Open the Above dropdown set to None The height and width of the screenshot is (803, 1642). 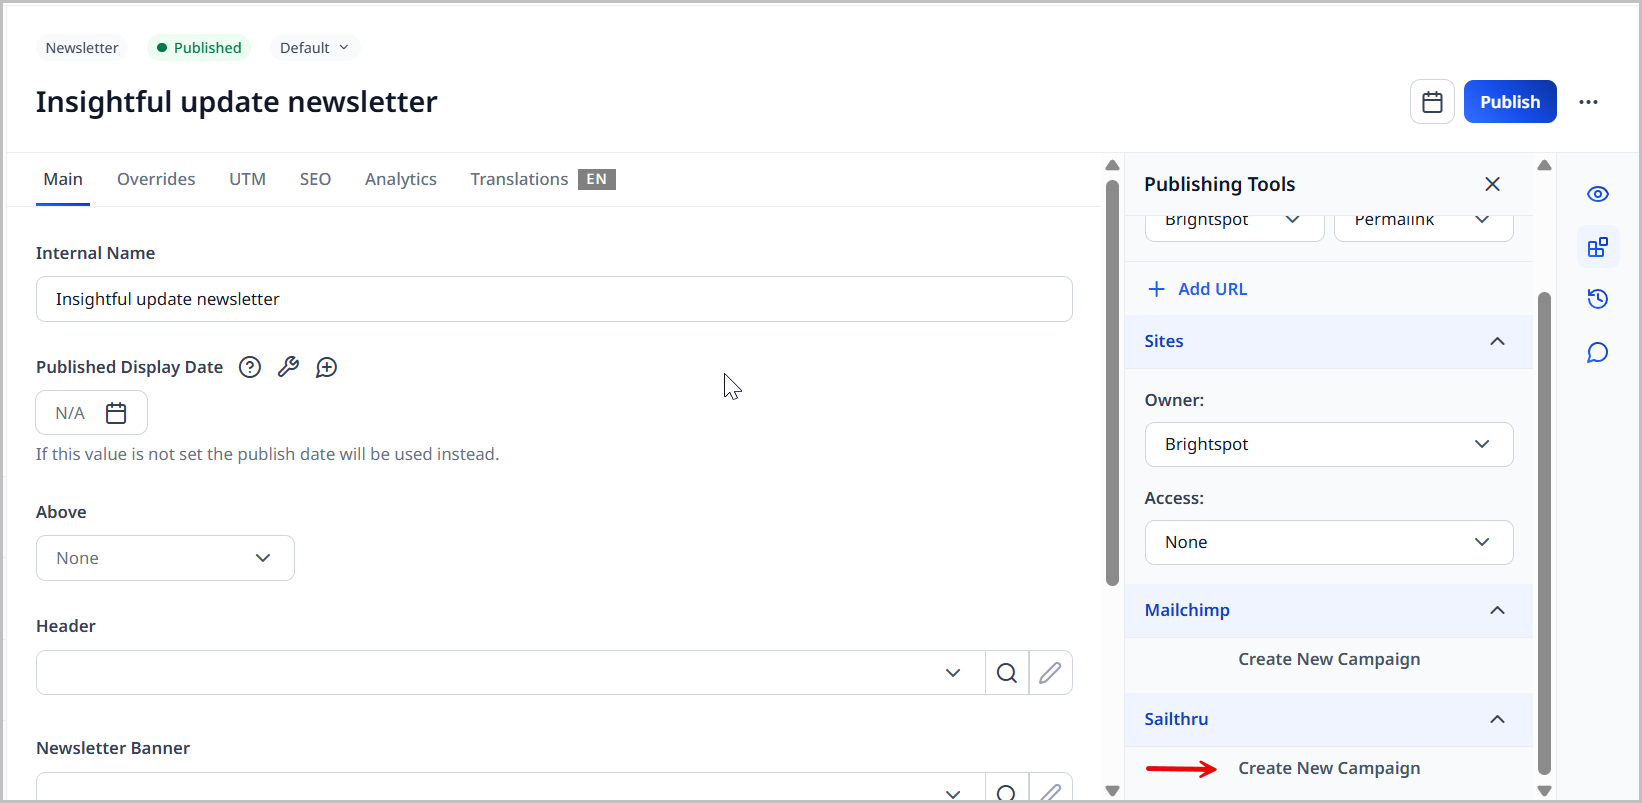(165, 558)
